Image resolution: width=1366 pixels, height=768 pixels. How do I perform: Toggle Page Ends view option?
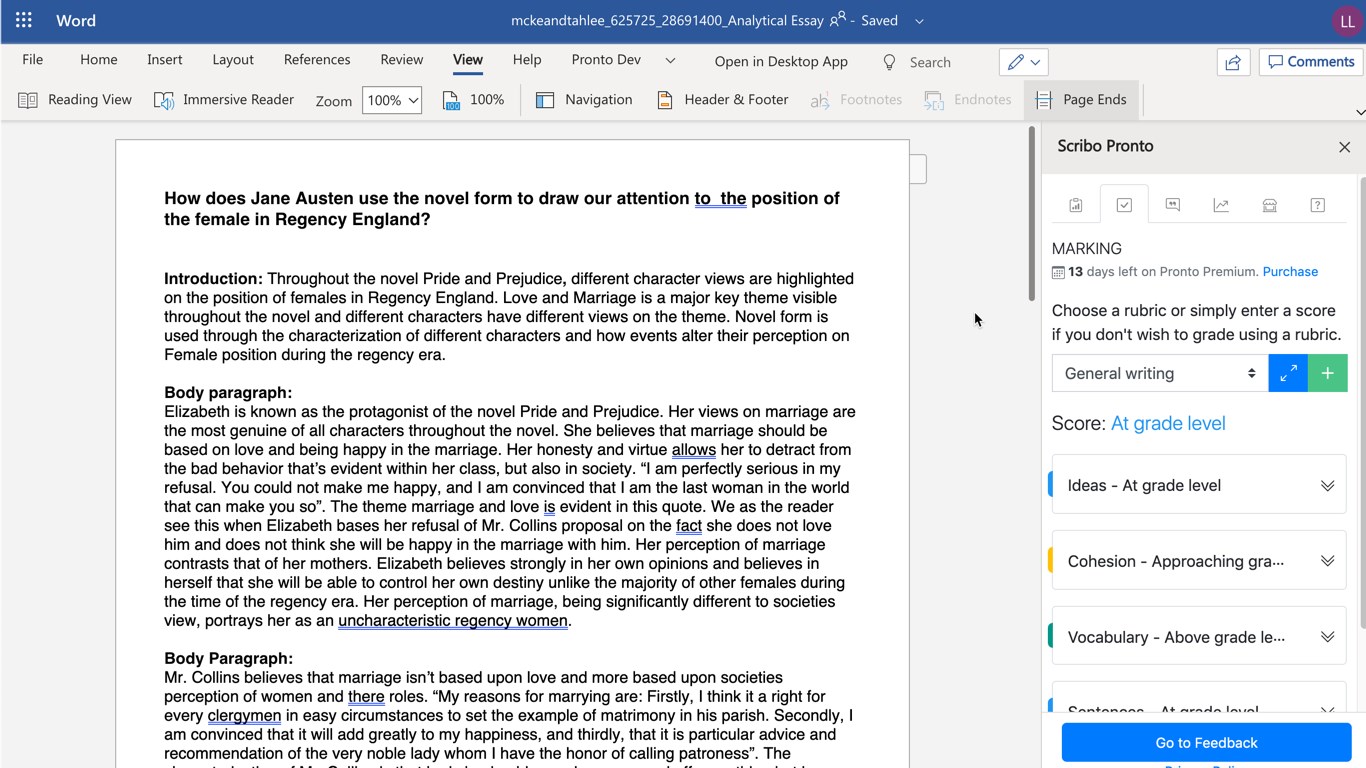click(x=1081, y=99)
